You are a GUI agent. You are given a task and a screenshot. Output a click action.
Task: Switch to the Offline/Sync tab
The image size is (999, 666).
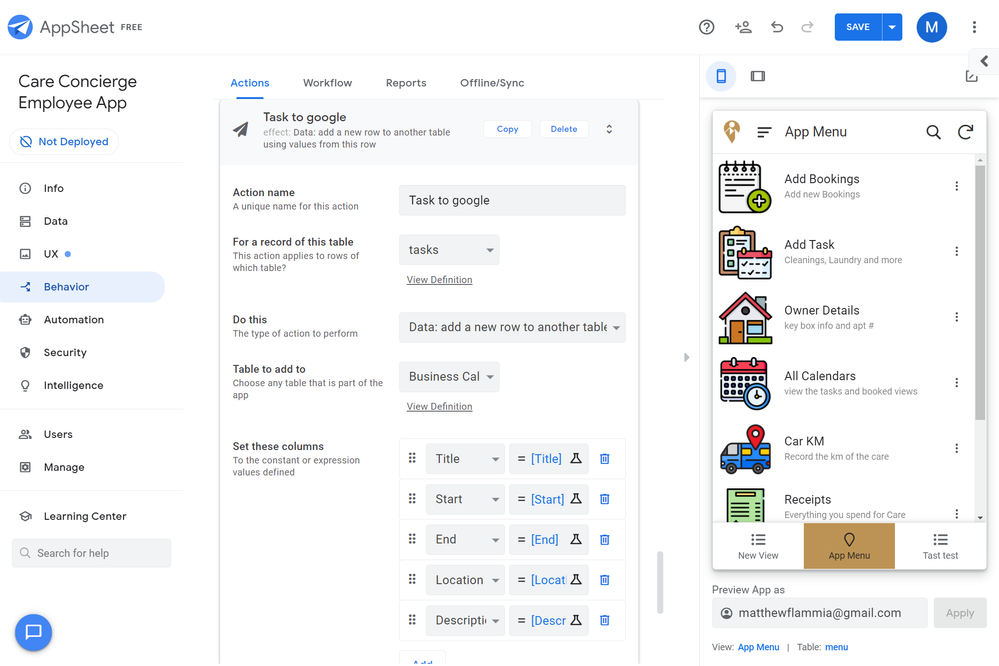[x=492, y=83]
